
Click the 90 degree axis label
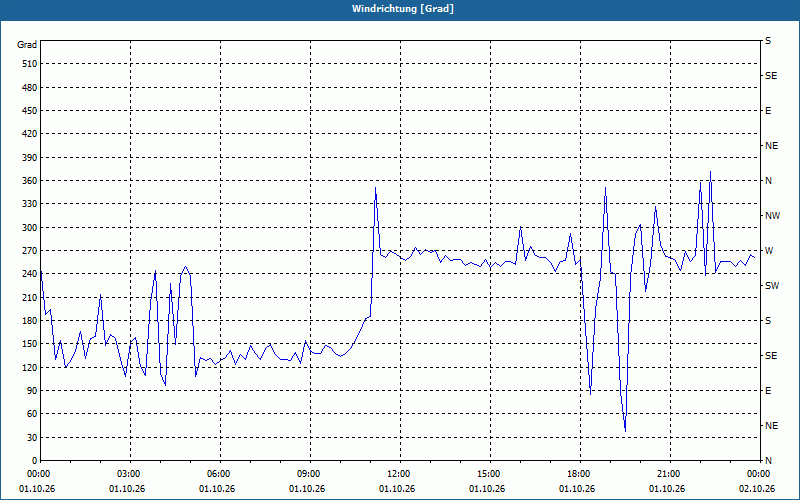(32, 391)
